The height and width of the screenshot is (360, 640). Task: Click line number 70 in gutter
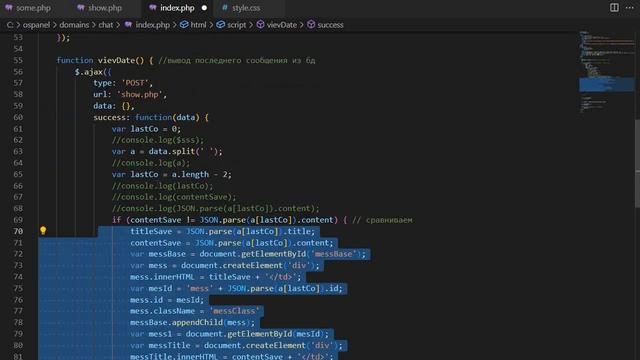click(18, 231)
